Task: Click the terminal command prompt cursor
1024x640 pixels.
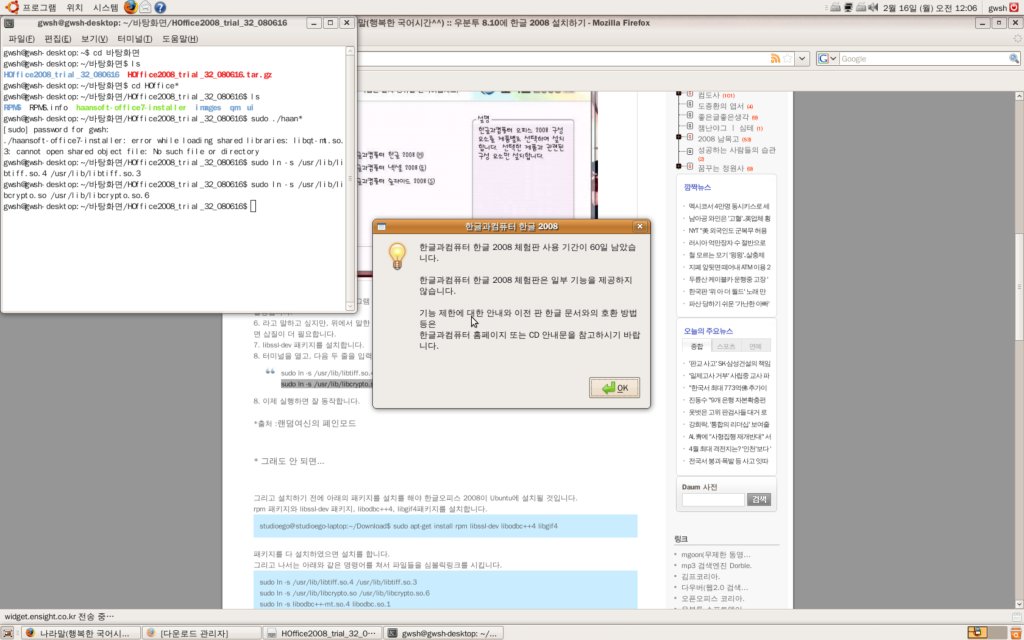Action: 253,206
